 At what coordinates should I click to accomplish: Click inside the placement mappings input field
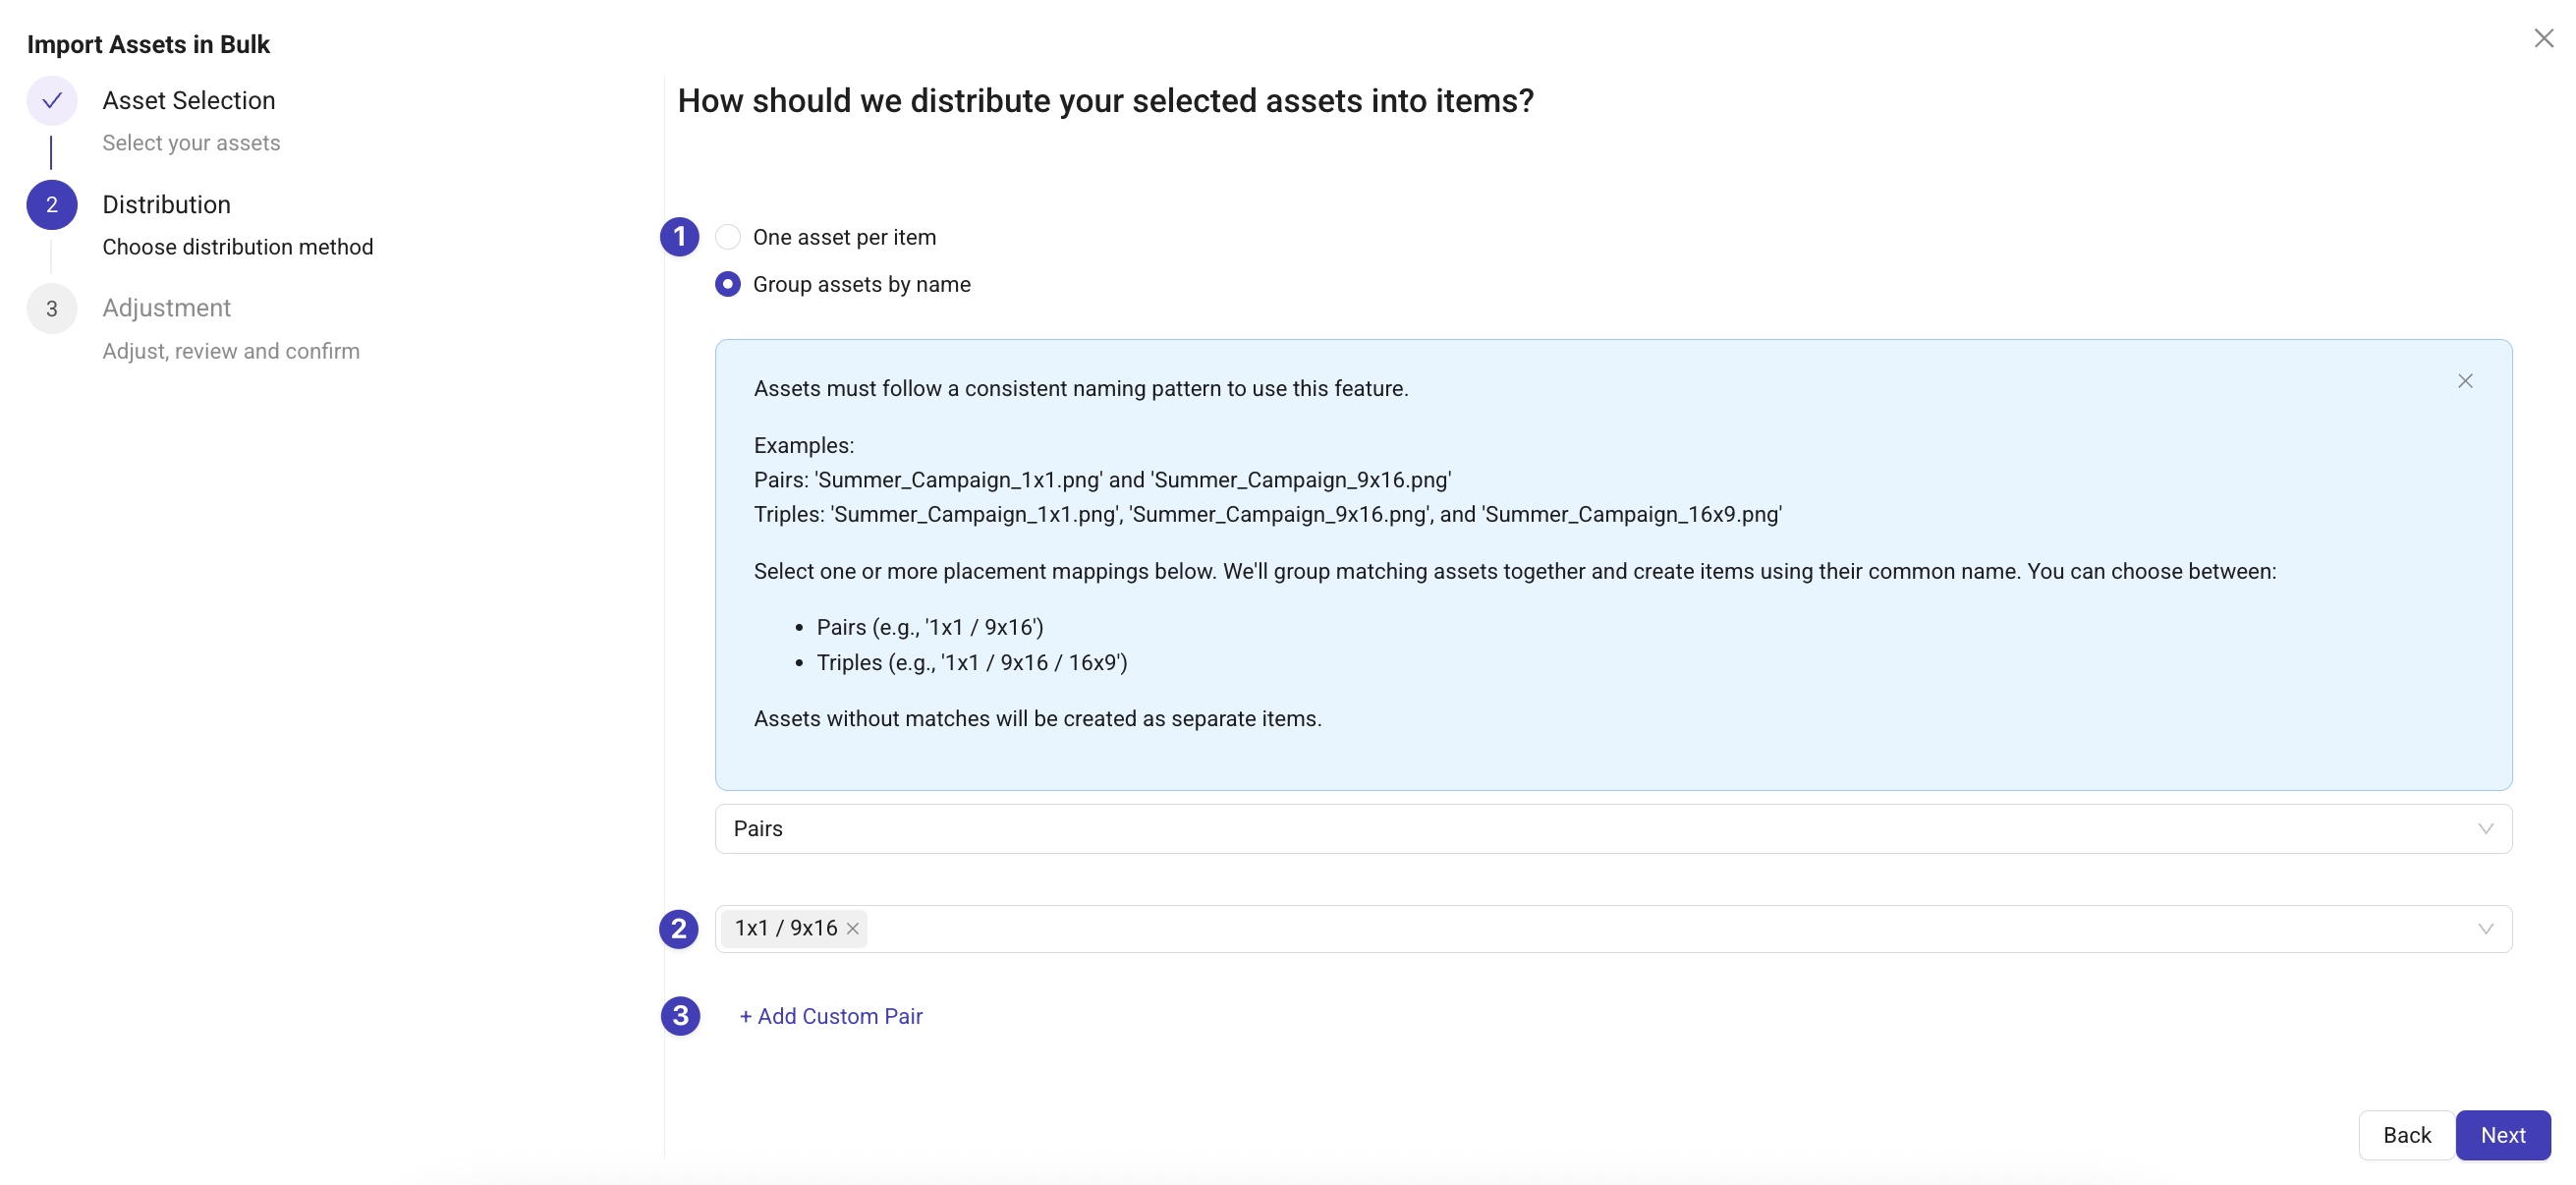(x=1600, y=929)
